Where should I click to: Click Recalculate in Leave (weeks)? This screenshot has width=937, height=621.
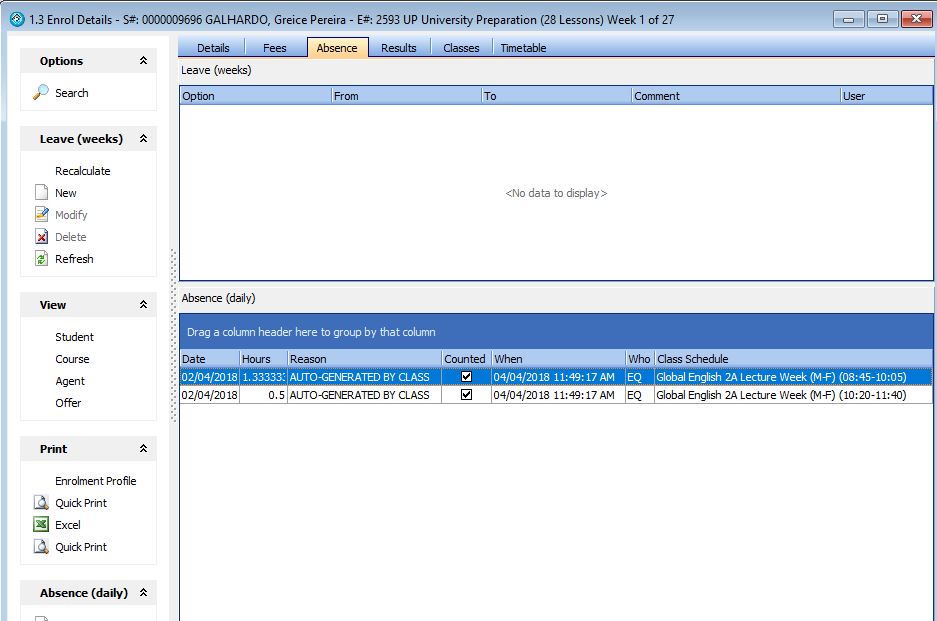tap(82, 171)
